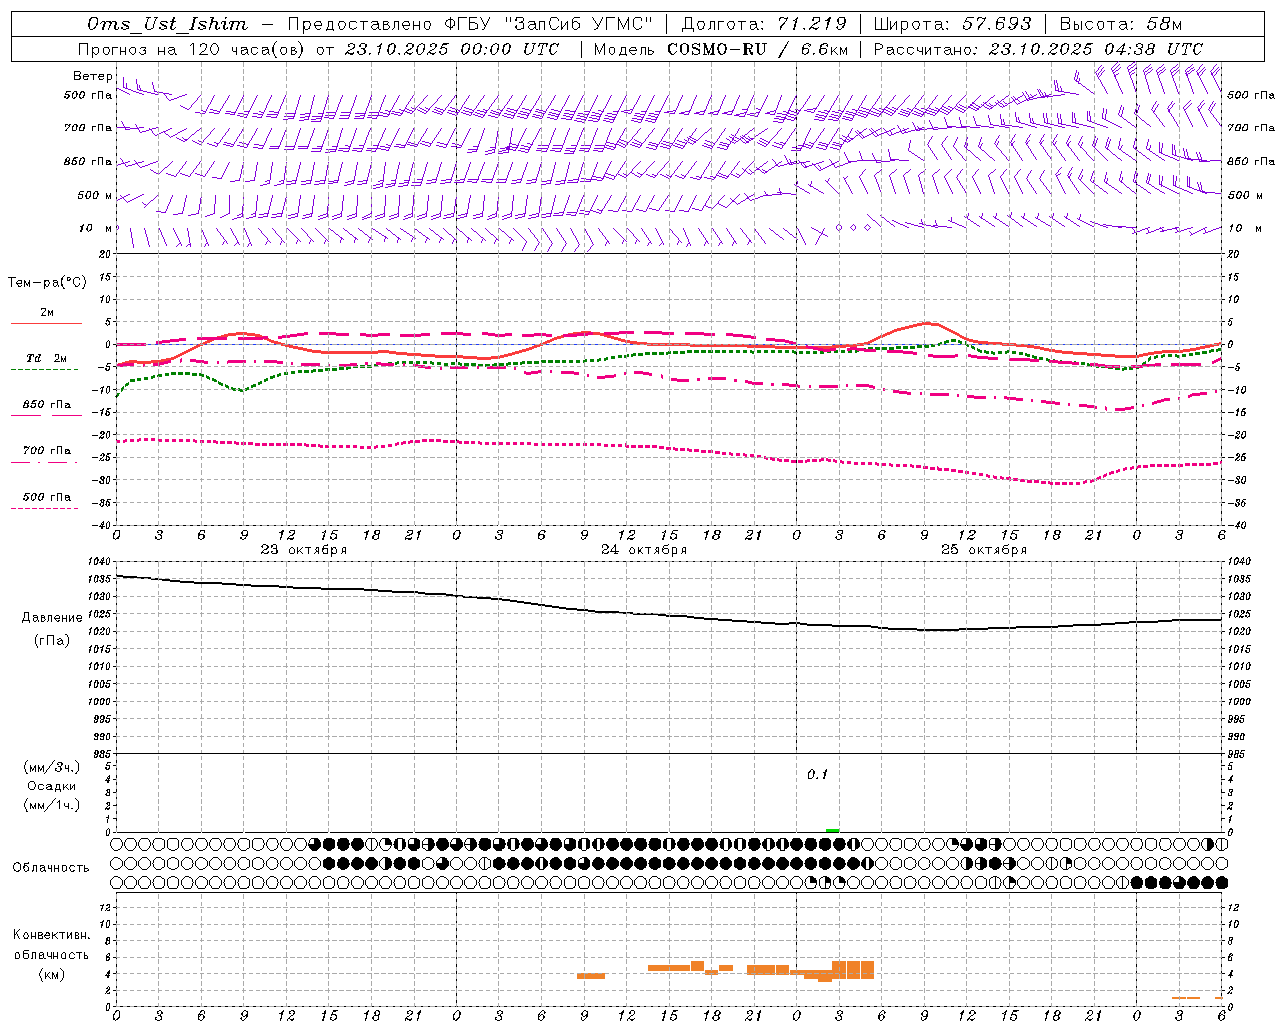Viewport: 1280px width, 1024px height.
Task: Click the red line sample under 2м legend
Action: coord(46,323)
